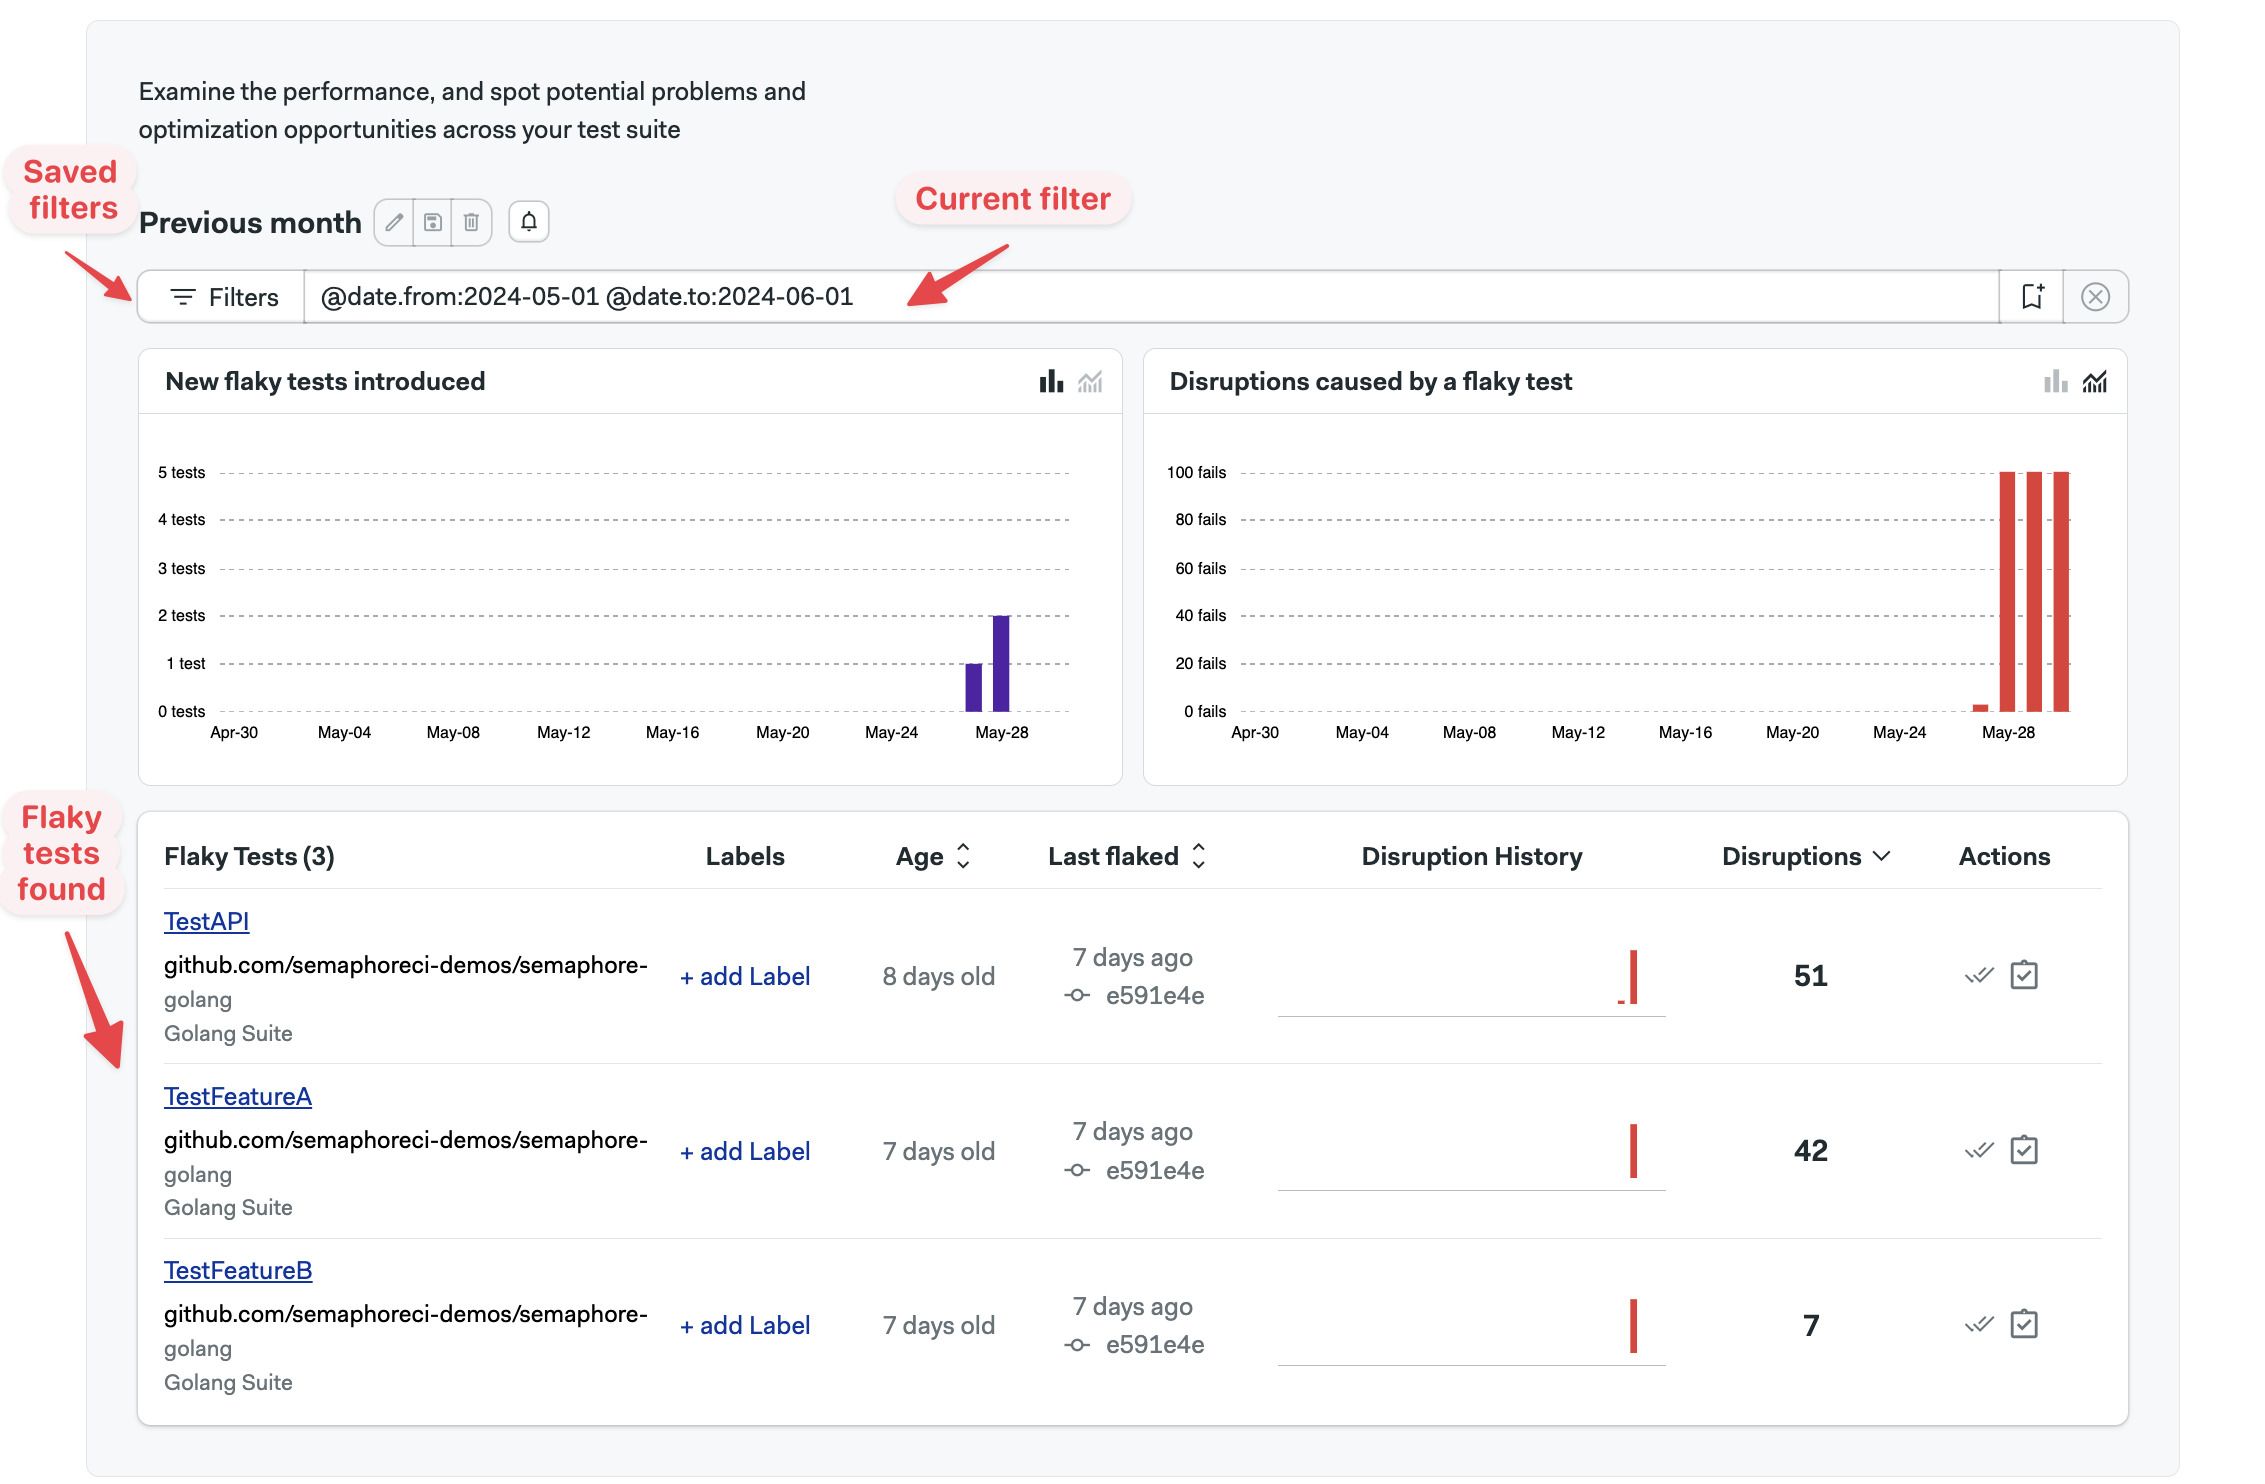The width and height of the screenshot is (2265, 1484).
Task: Click the clear filter X icon
Action: [2096, 296]
